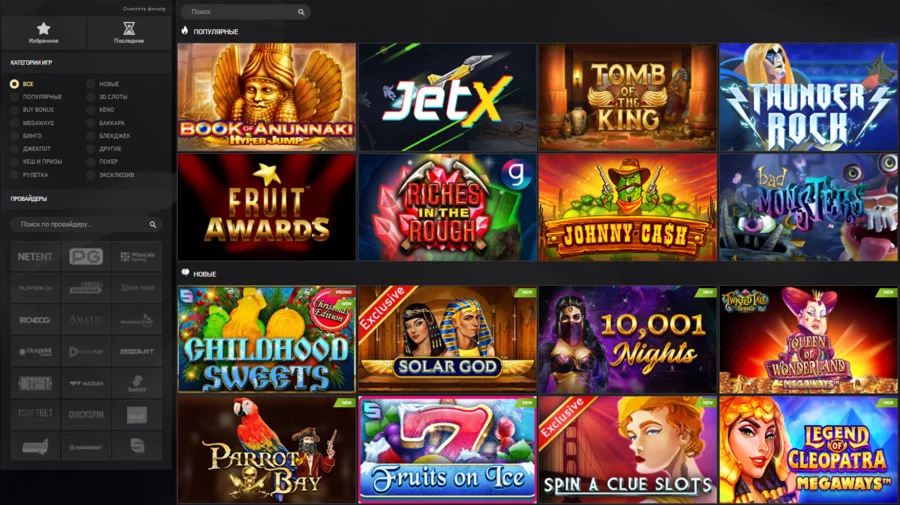This screenshot has width=900, height=505.
Task: Click the search magnifier in the top search bar
Action: point(301,12)
